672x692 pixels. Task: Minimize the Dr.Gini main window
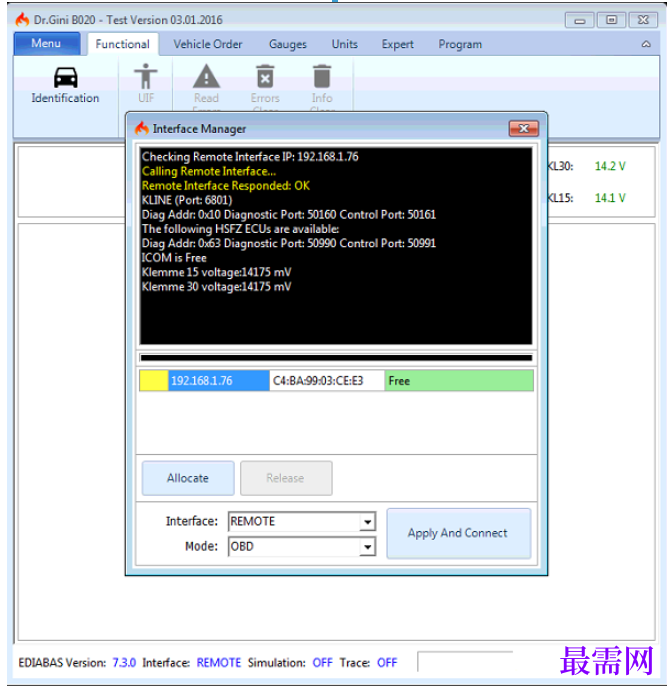coord(580,20)
